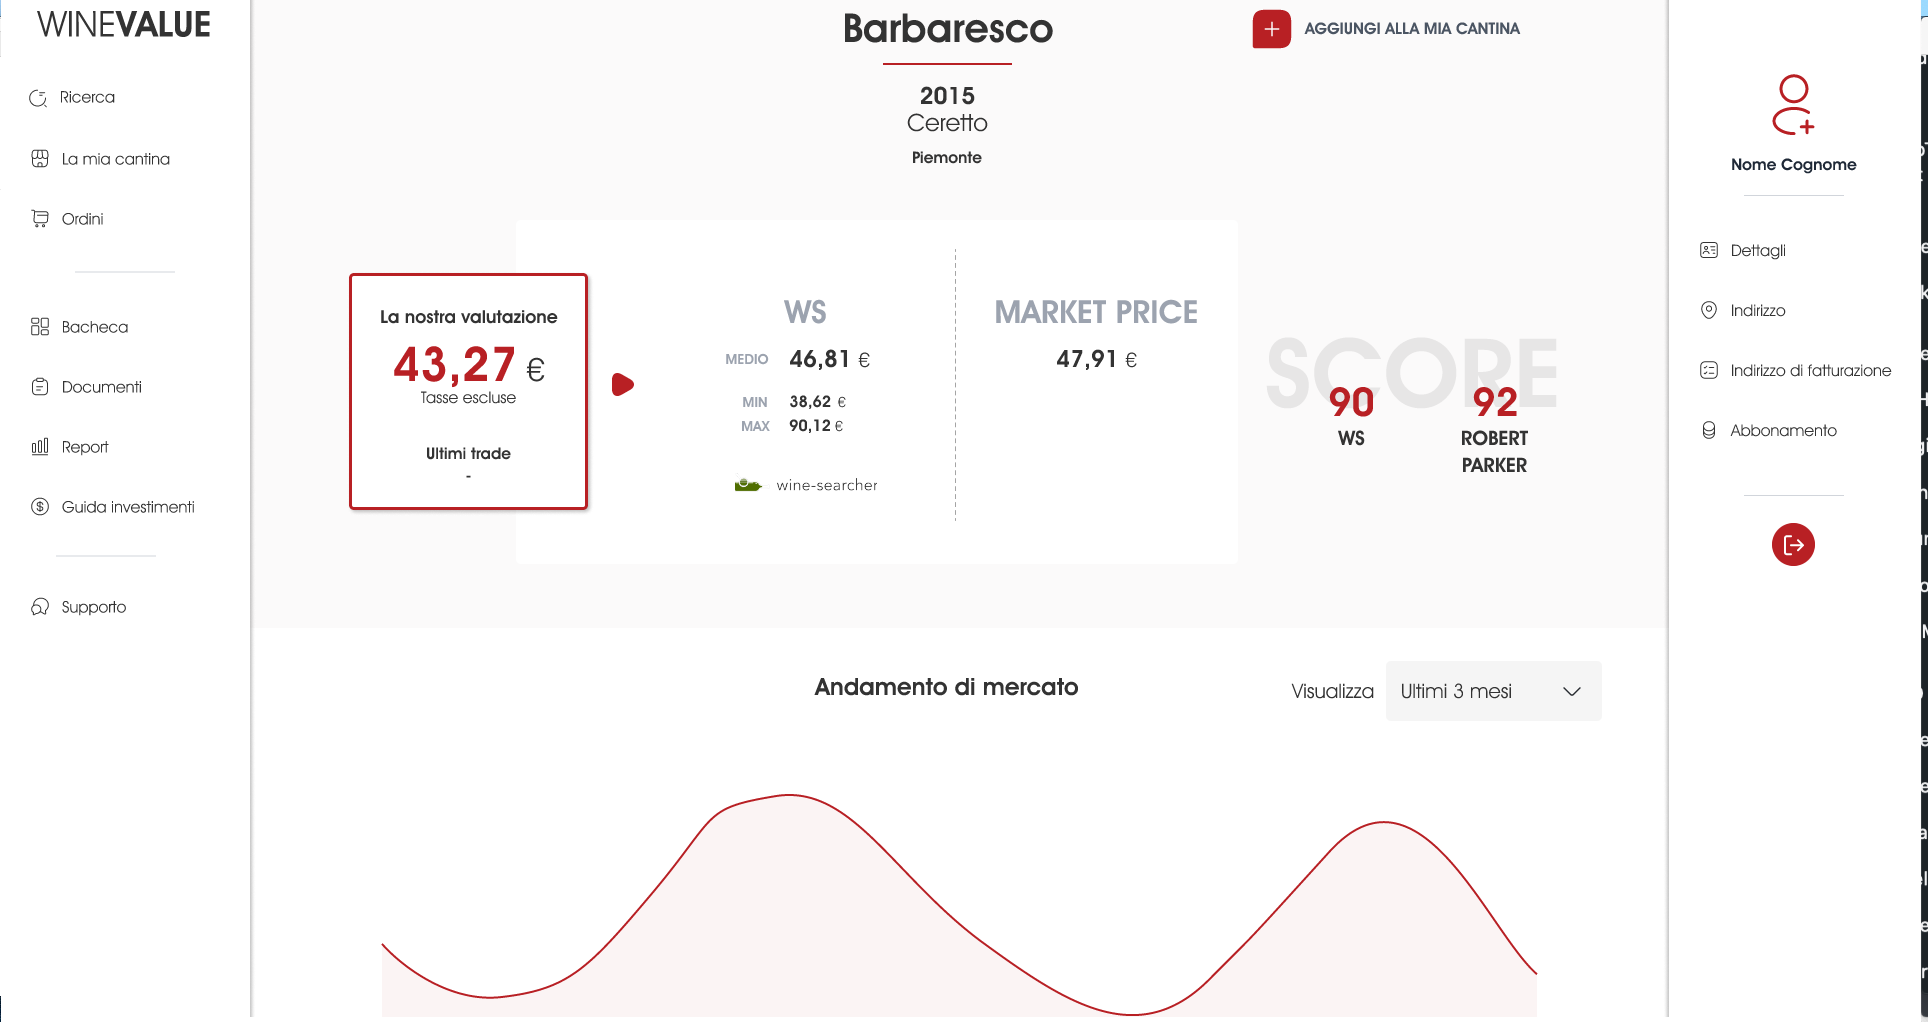This screenshot has height=1022, width=1928.
Task: Open Abbonamento profile link
Action: tap(1783, 430)
